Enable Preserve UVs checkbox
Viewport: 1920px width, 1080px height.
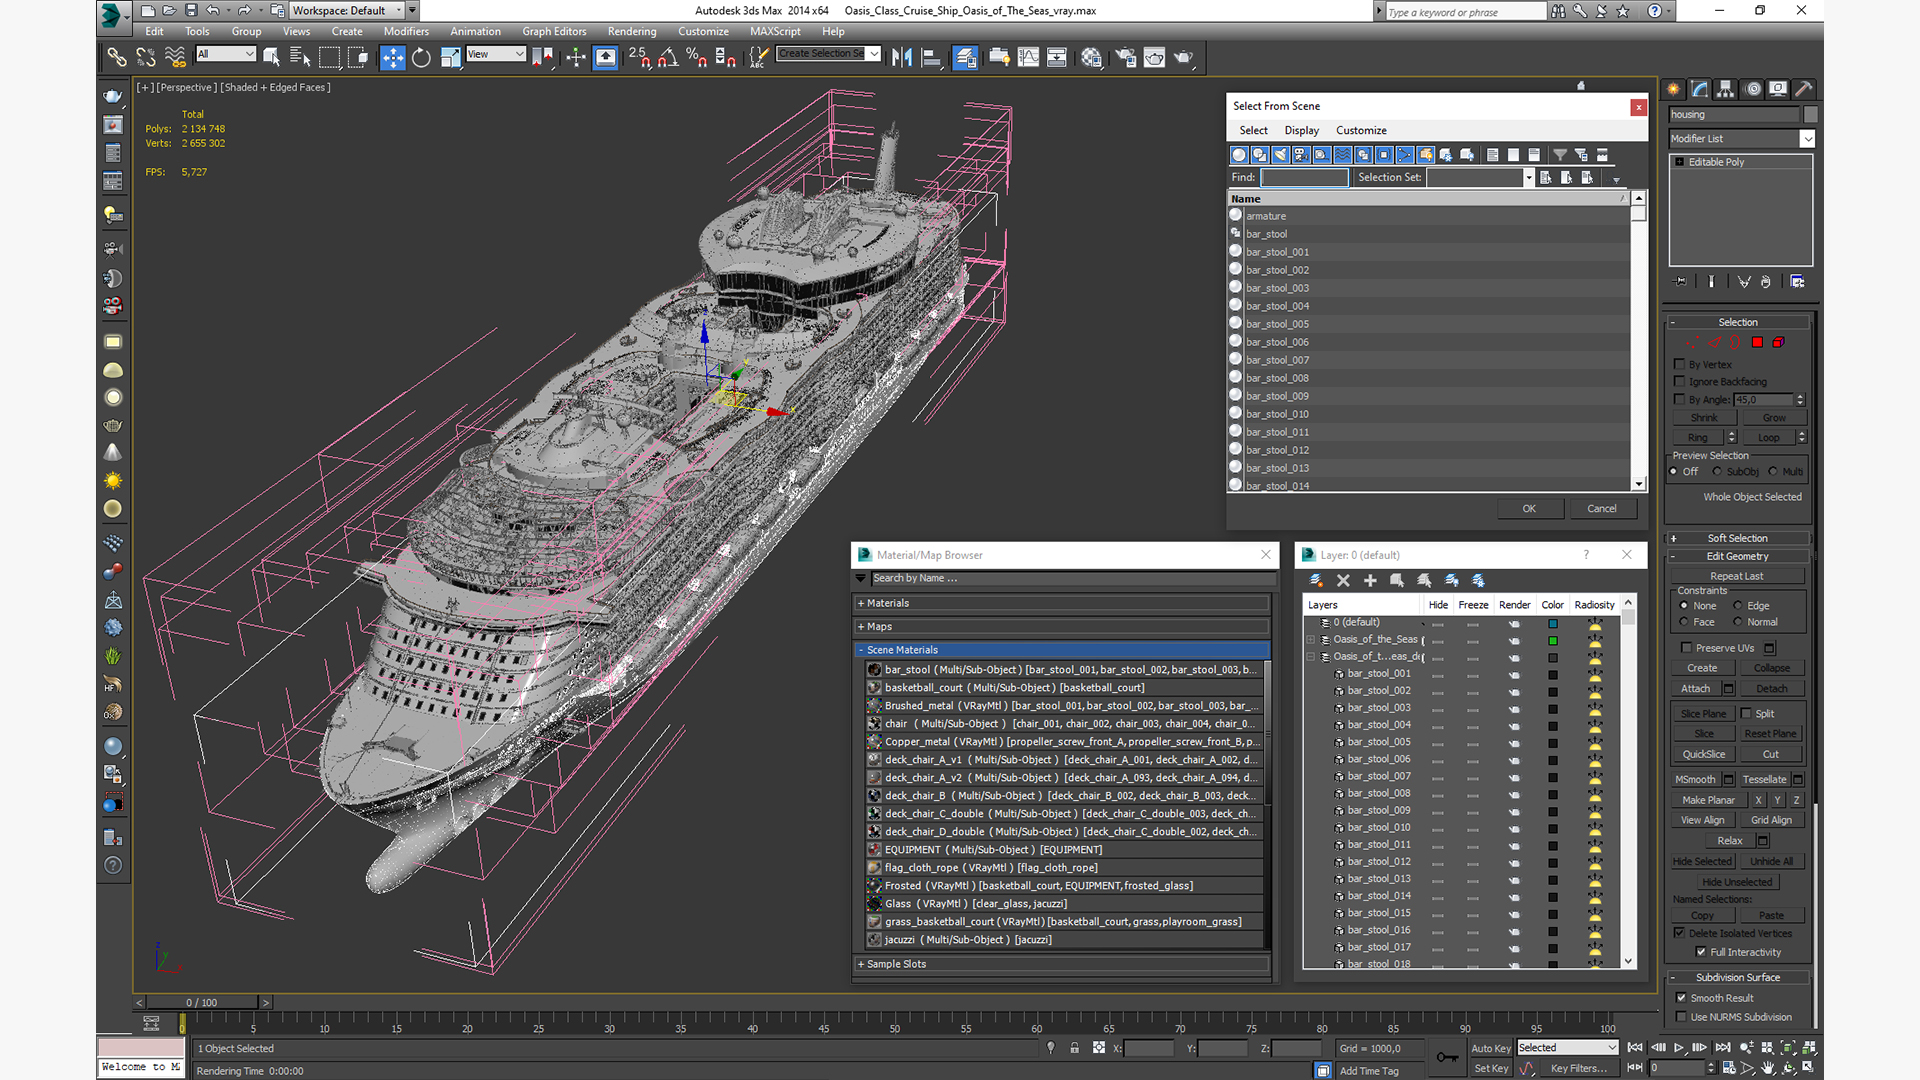[1687, 648]
